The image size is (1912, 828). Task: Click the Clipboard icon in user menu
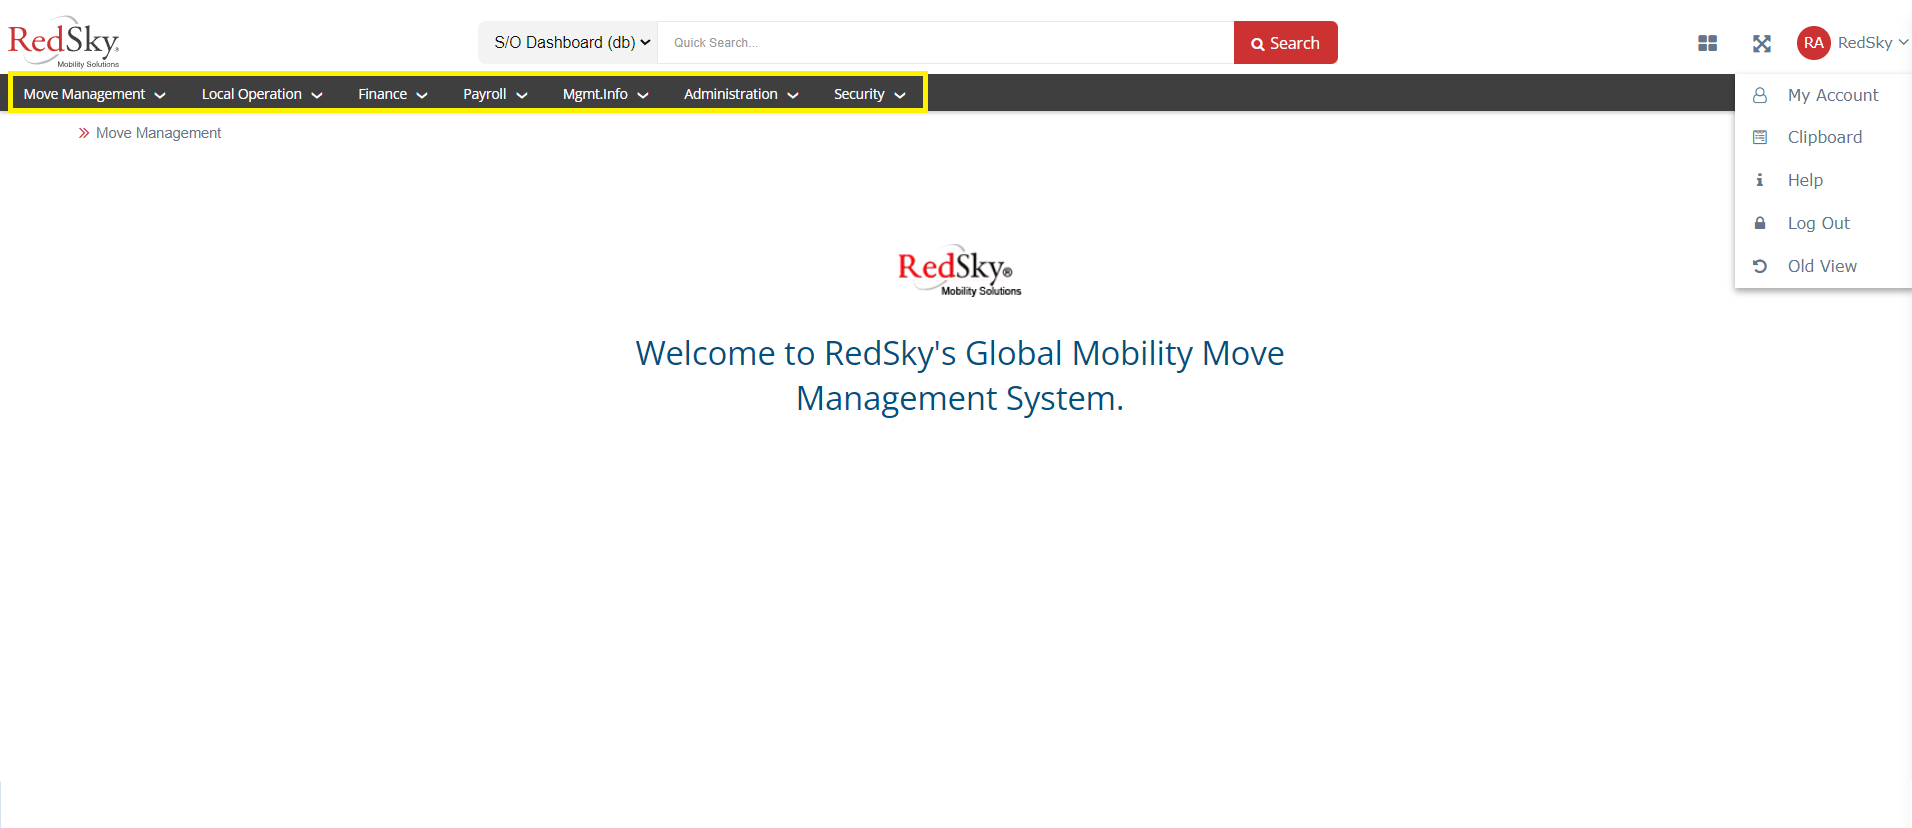point(1760,137)
